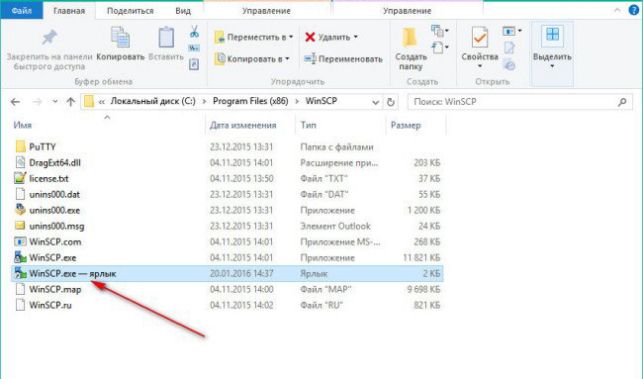This screenshot has width=643, height=379.
Task: Click the 9 698 КБ size cell
Action: tap(423, 289)
